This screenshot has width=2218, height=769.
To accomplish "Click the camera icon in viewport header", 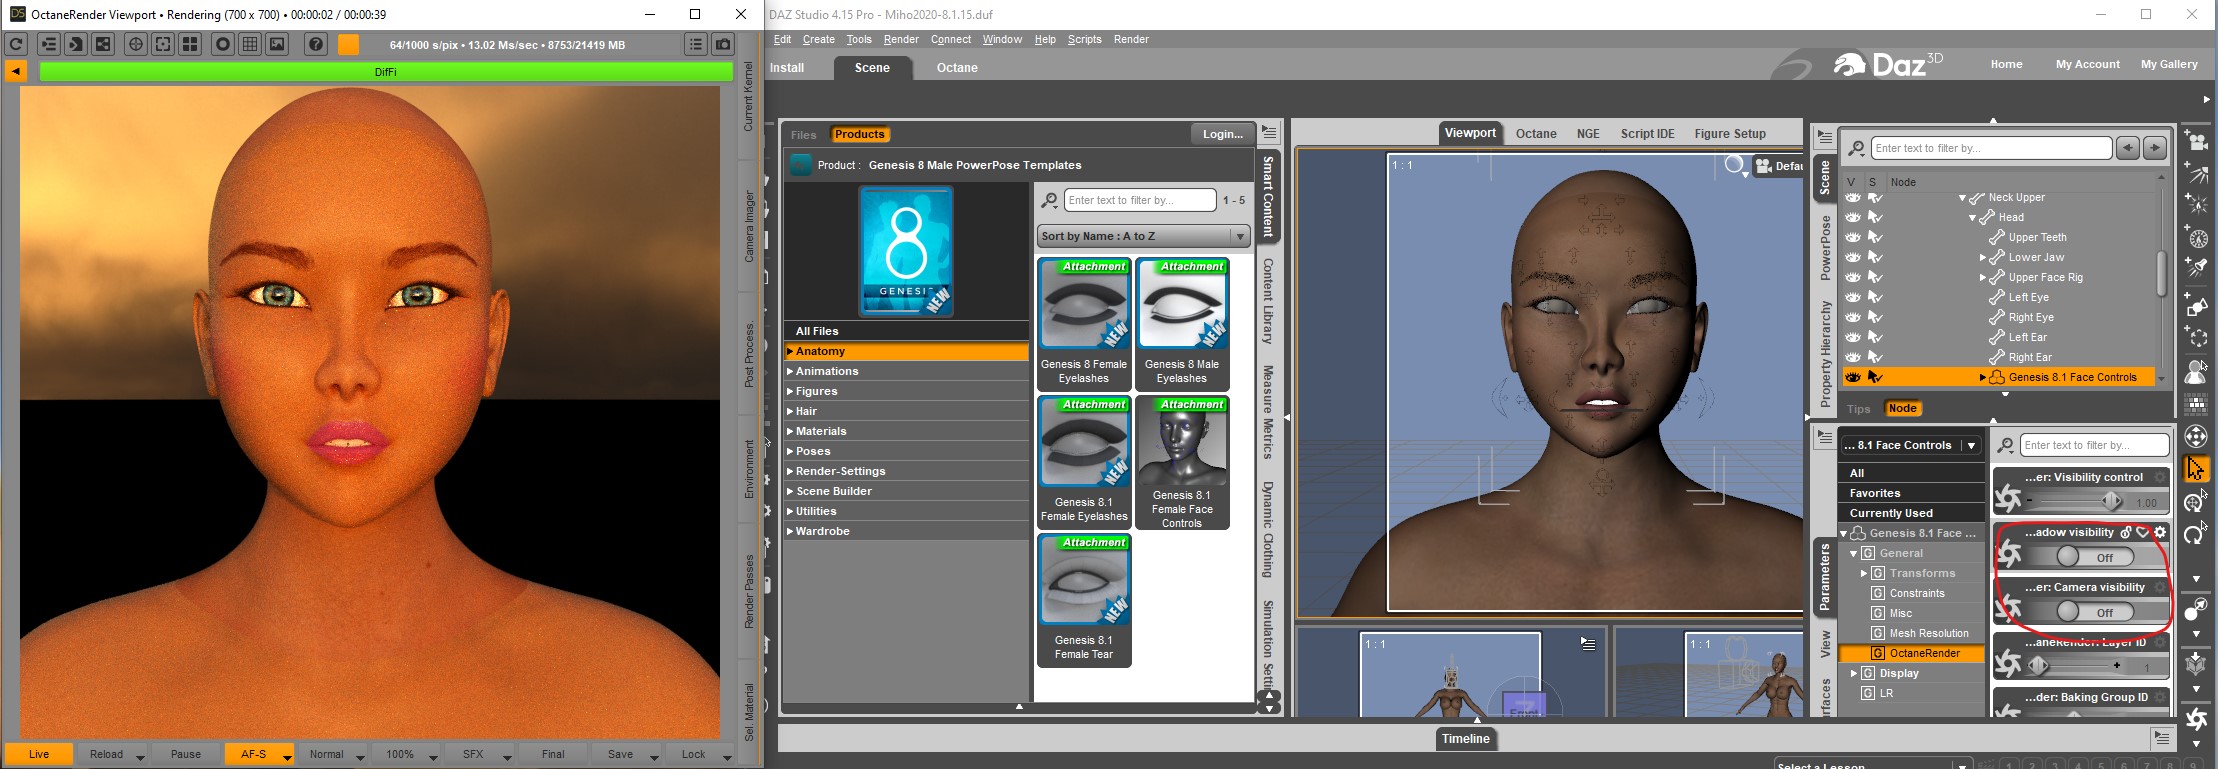I will pyautogui.click(x=1764, y=166).
